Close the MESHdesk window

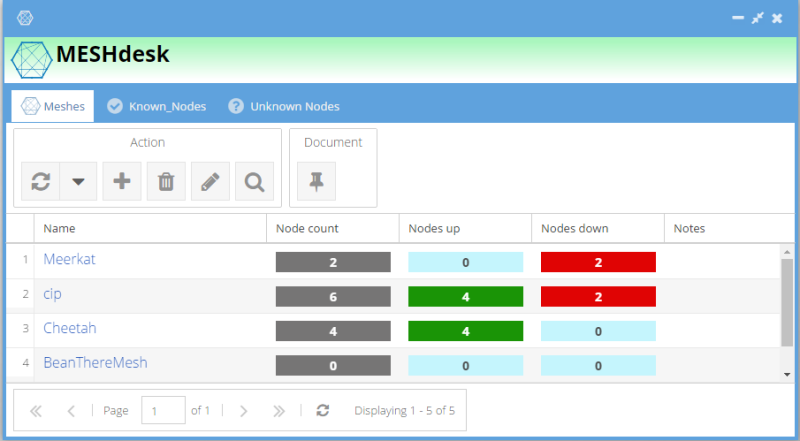tap(777, 18)
